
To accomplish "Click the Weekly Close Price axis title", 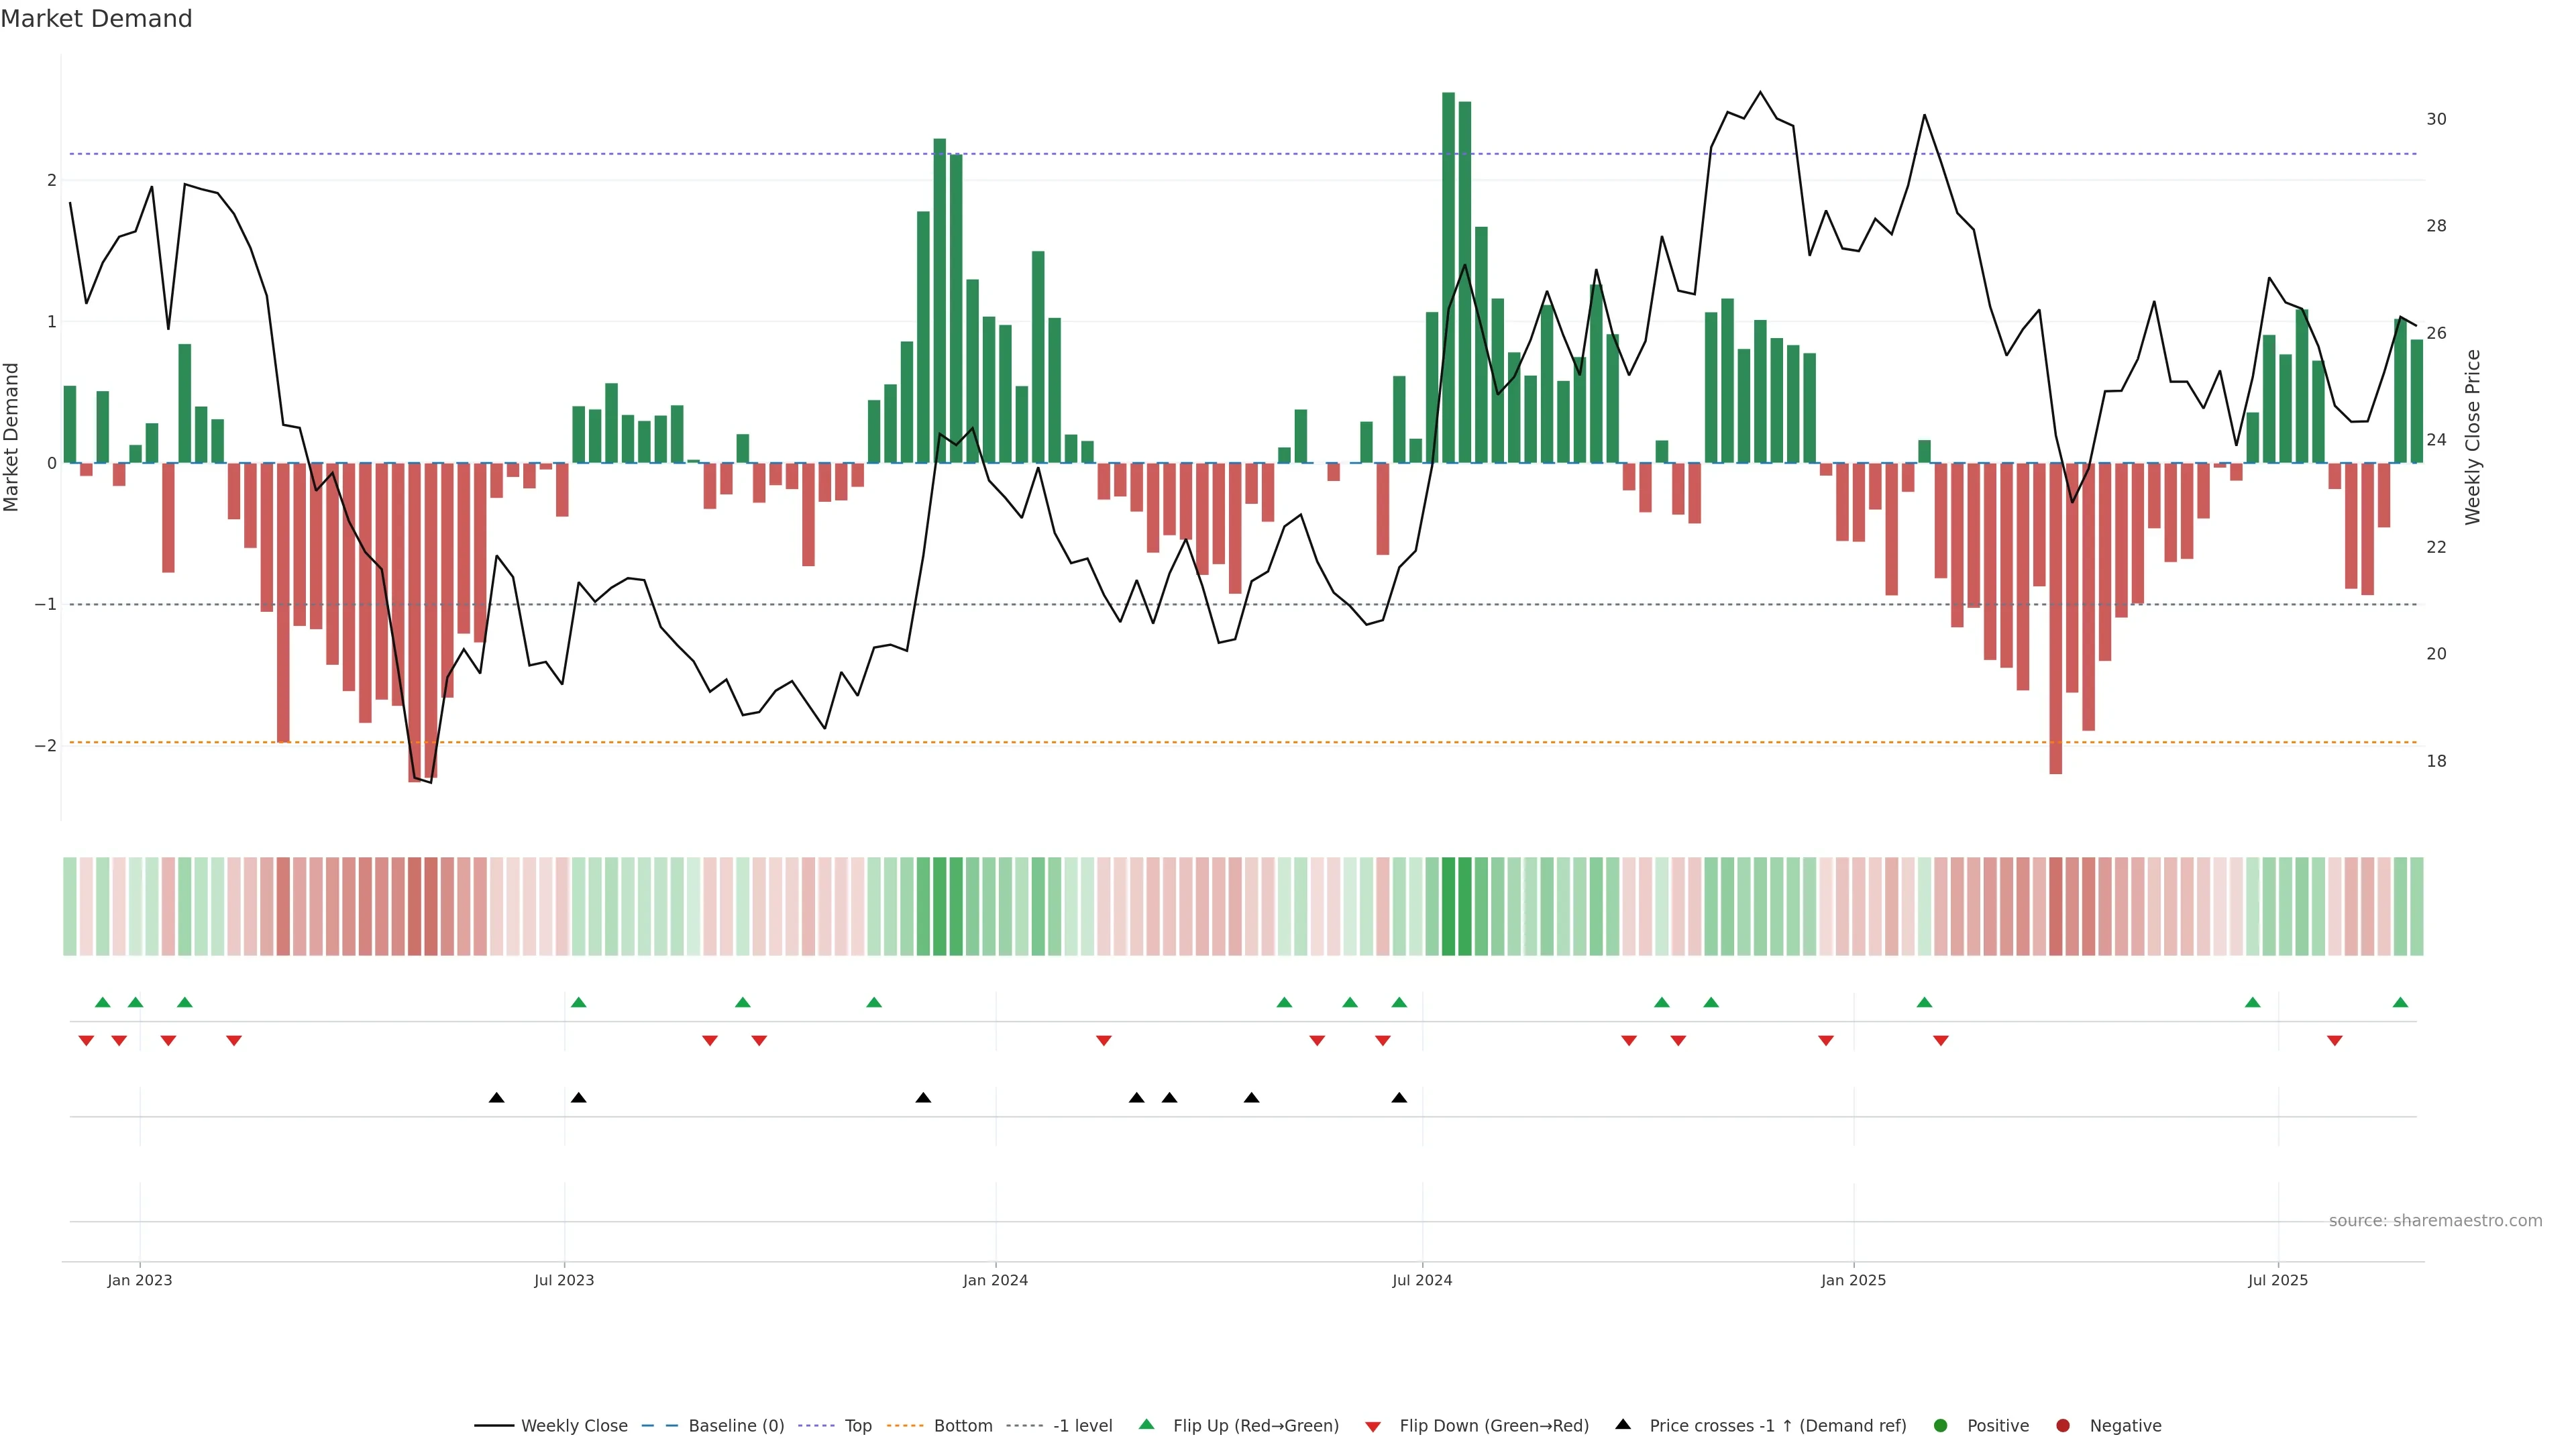I will point(2473,437).
